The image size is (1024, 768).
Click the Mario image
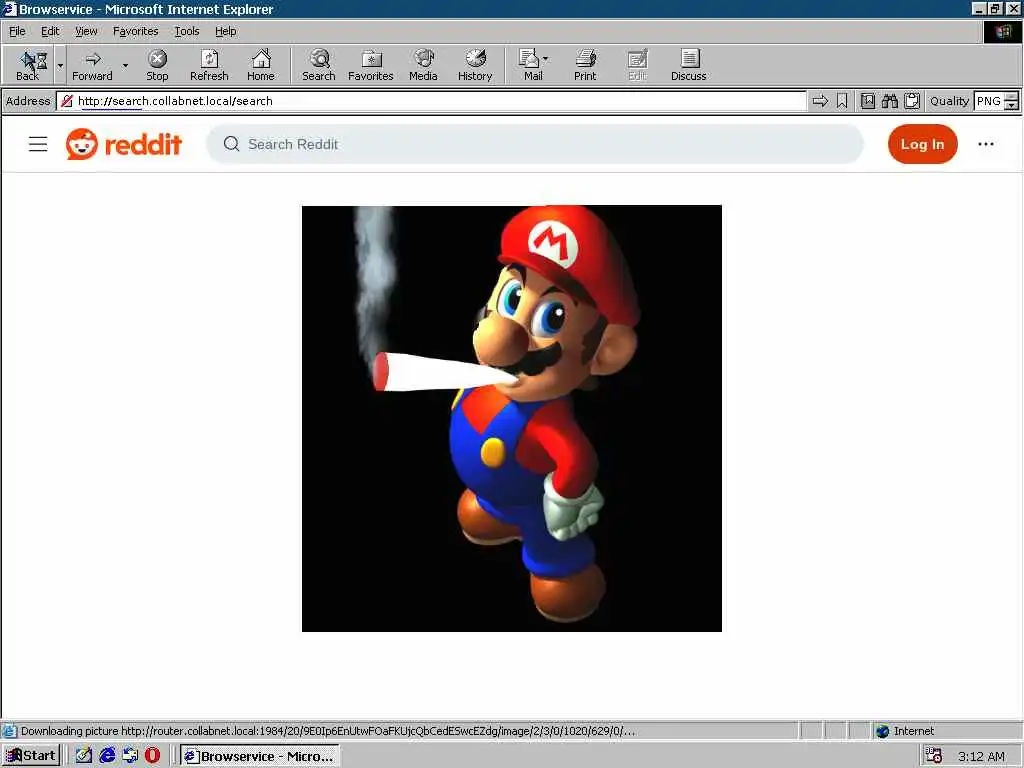[511, 418]
